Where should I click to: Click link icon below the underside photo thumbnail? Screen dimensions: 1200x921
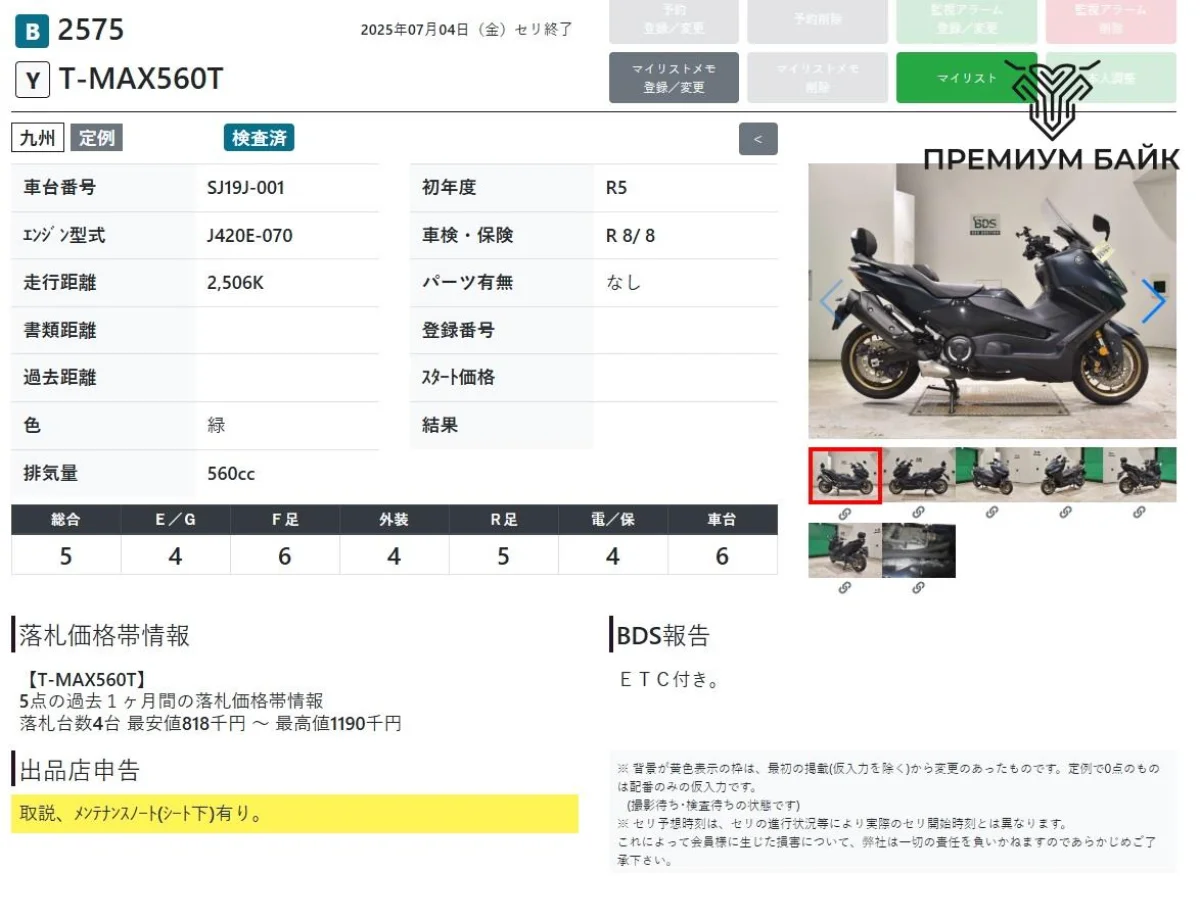918,588
